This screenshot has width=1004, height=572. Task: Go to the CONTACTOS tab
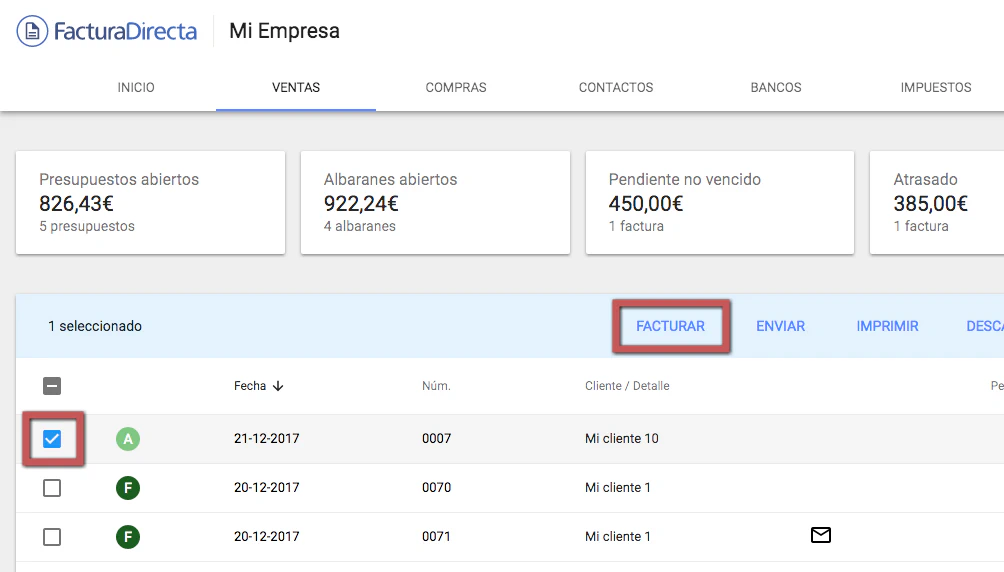pos(616,88)
